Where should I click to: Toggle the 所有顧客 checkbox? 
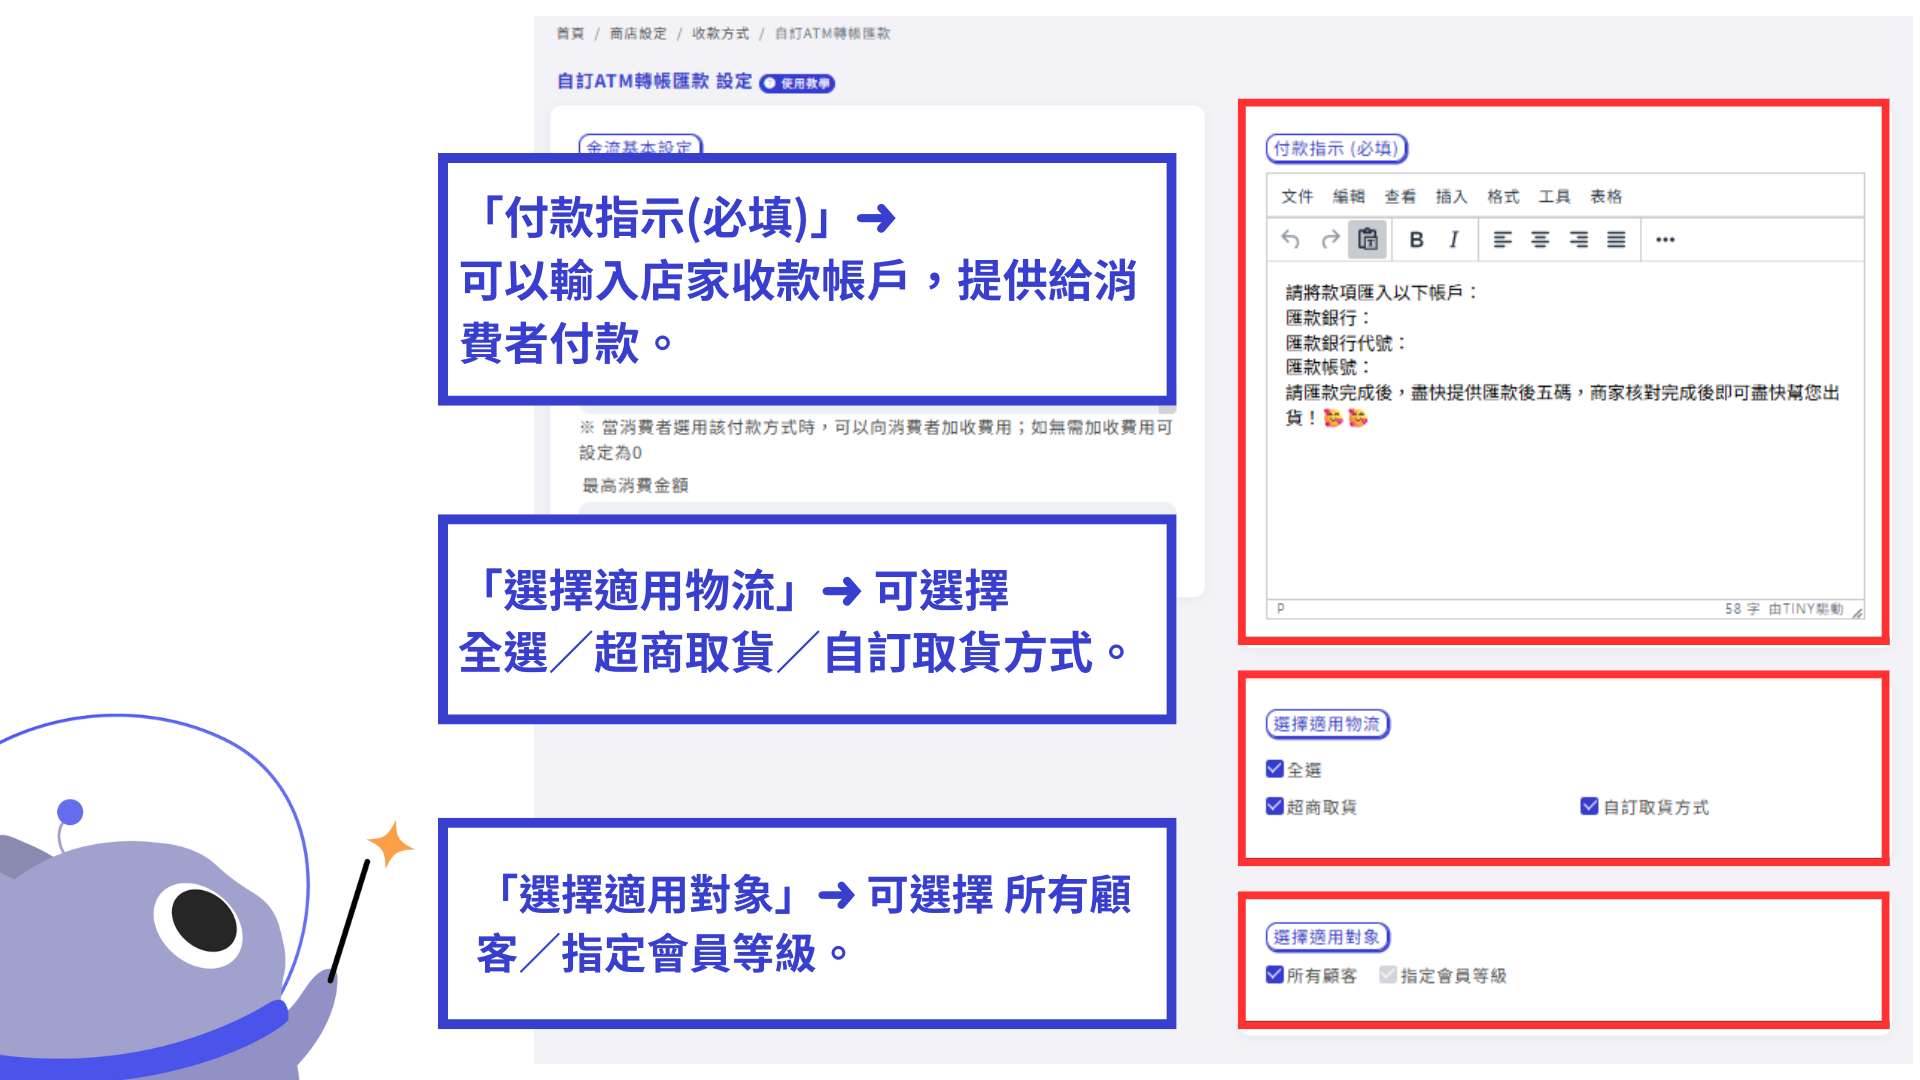pyautogui.click(x=1275, y=975)
